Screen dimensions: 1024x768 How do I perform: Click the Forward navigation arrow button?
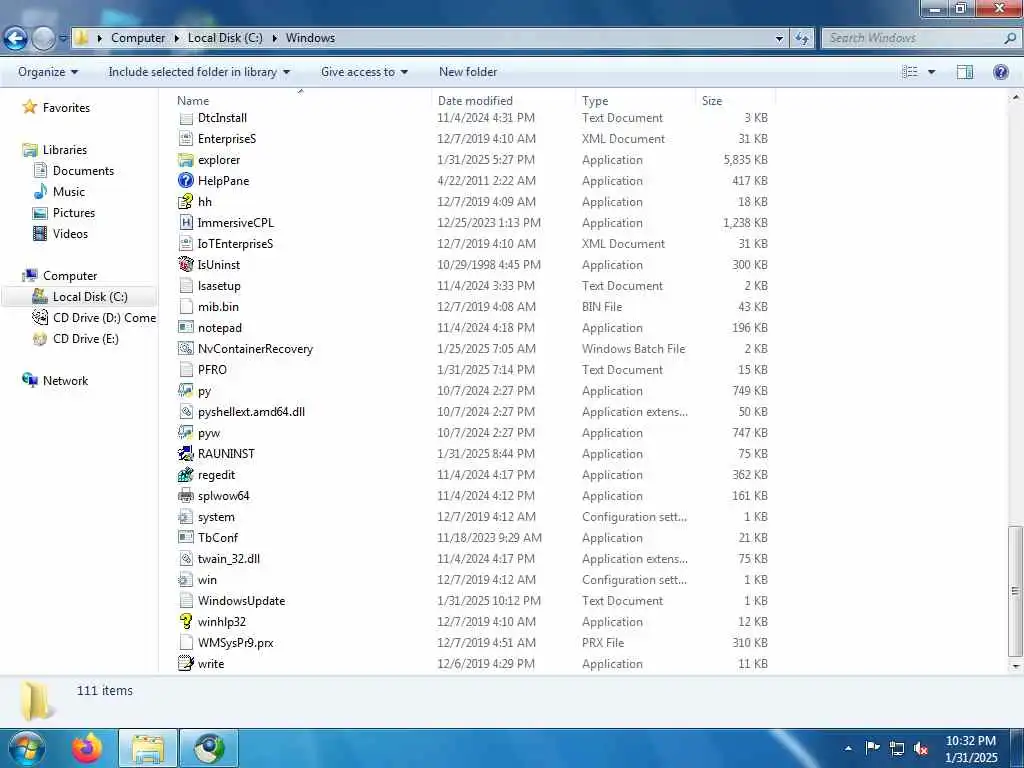click(43, 39)
